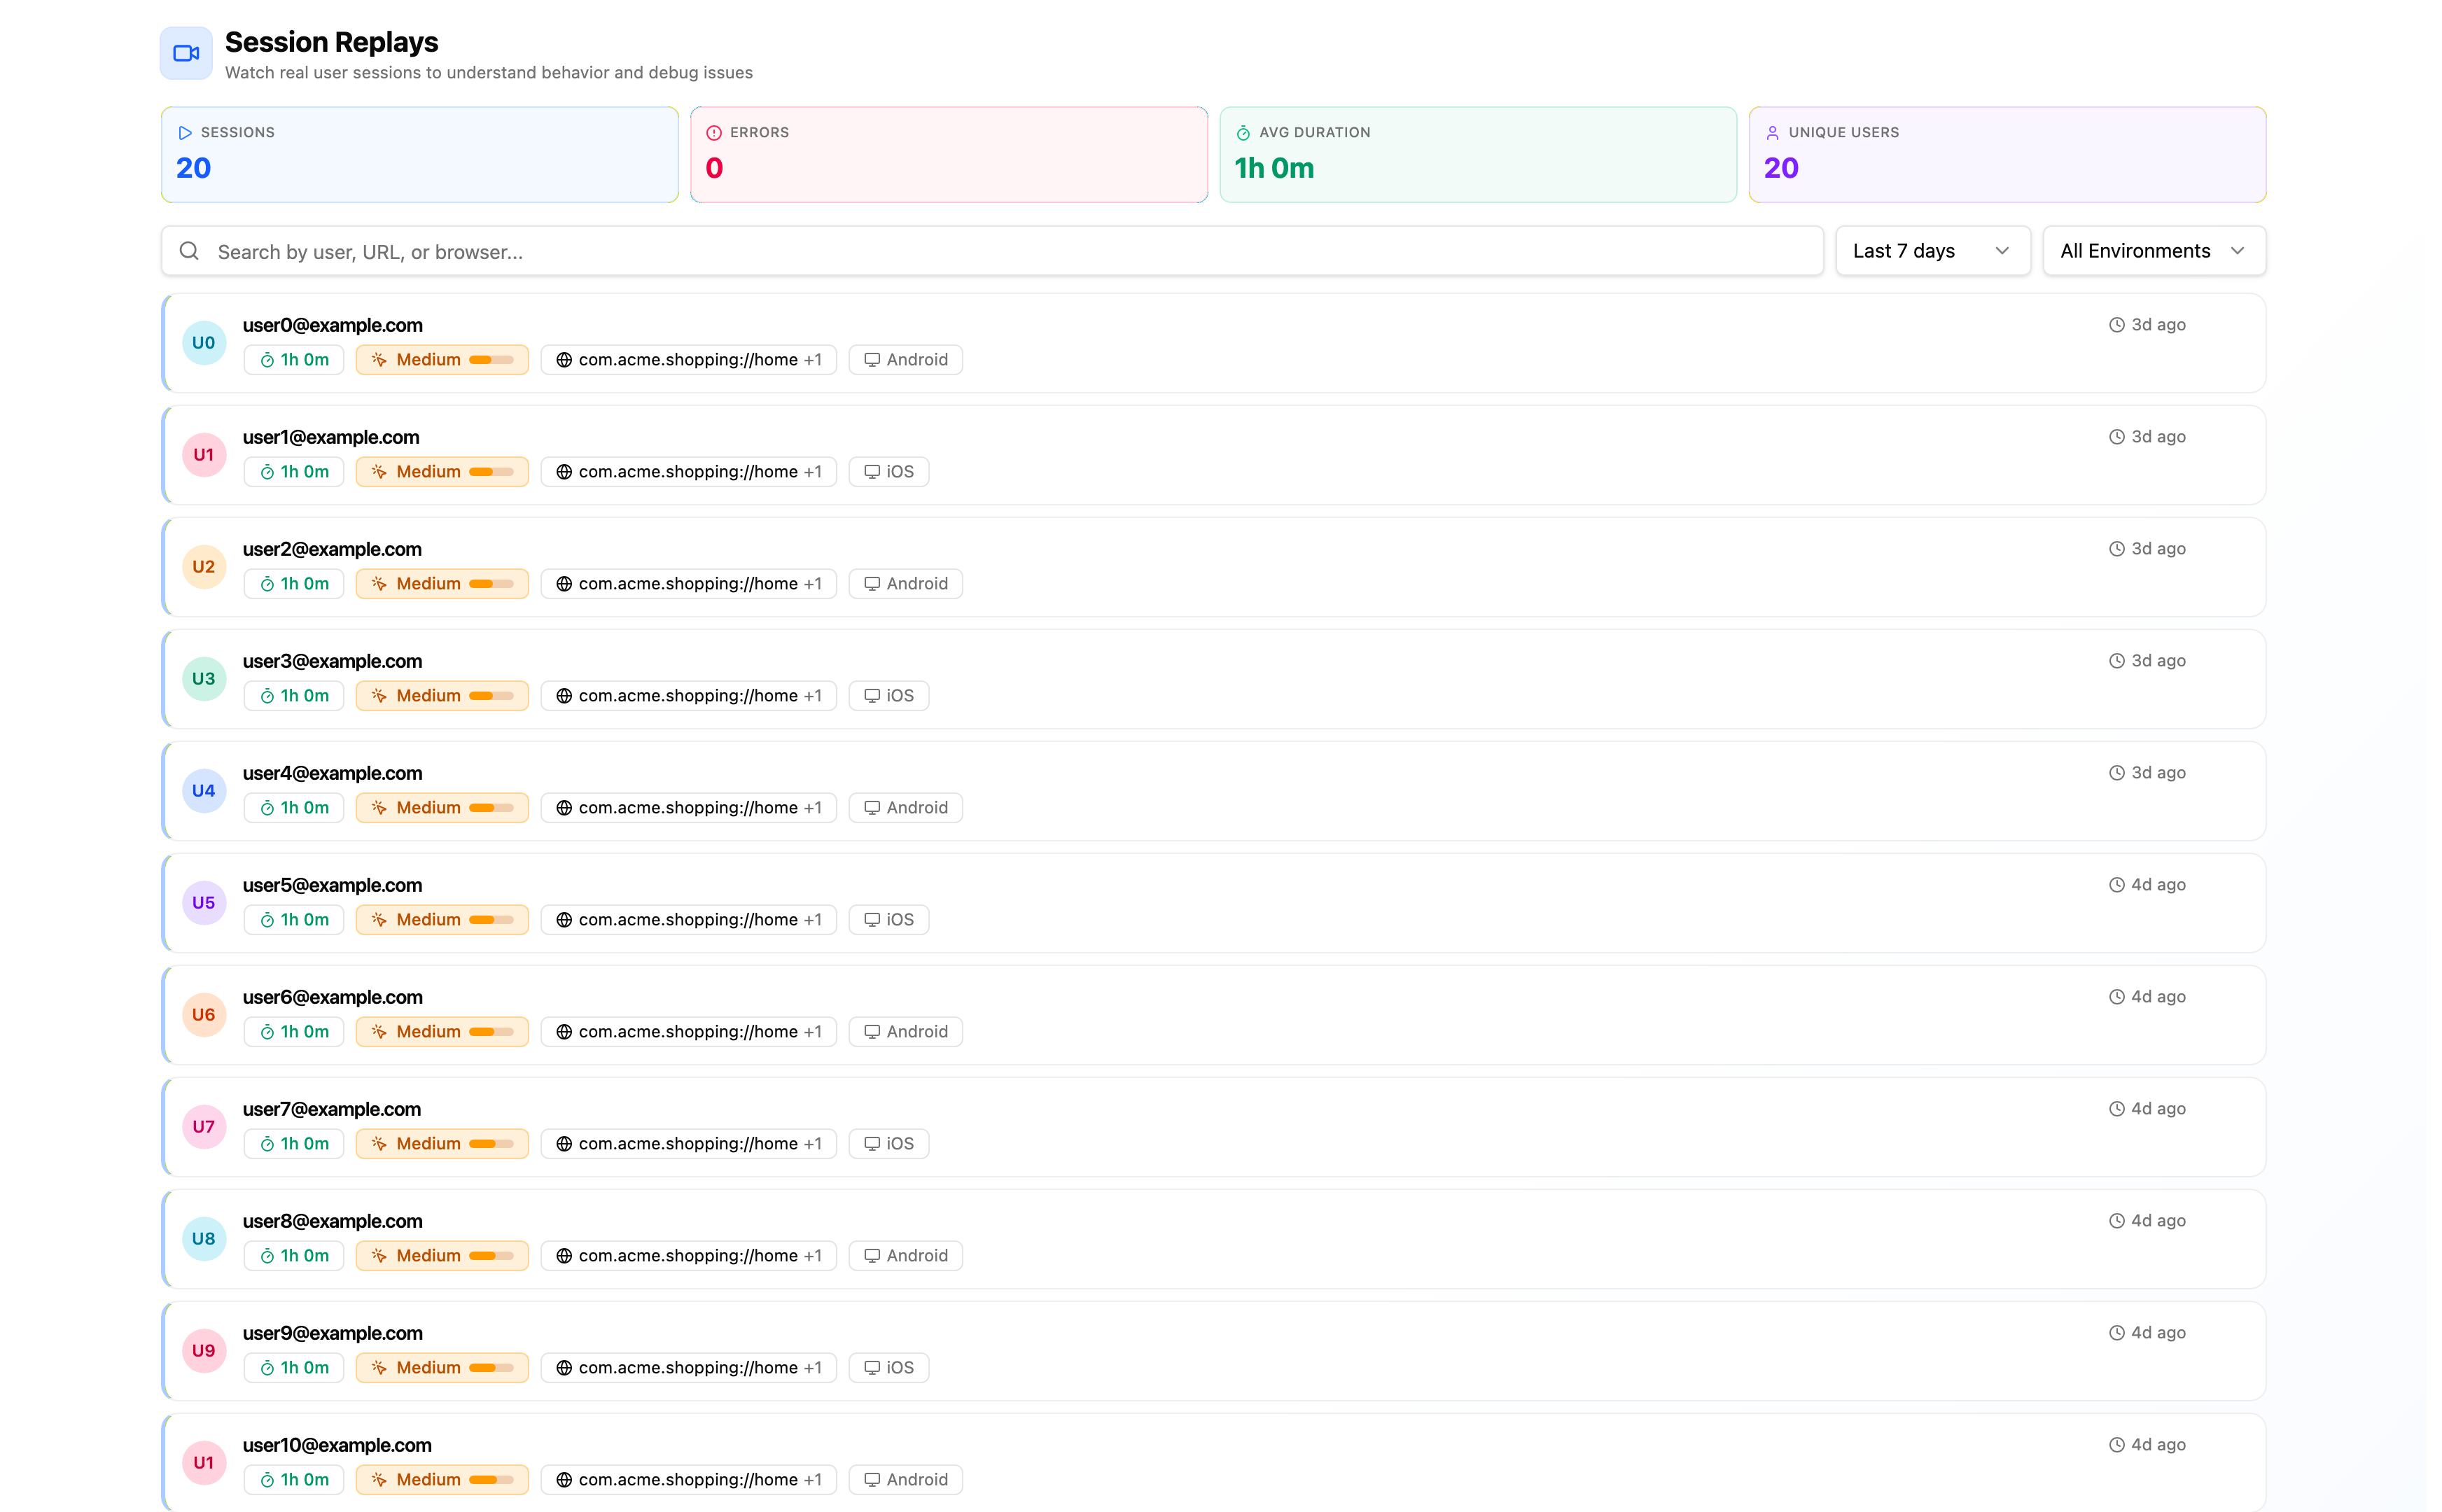
Task: Click the U0 user avatar
Action: tap(204, 343)
